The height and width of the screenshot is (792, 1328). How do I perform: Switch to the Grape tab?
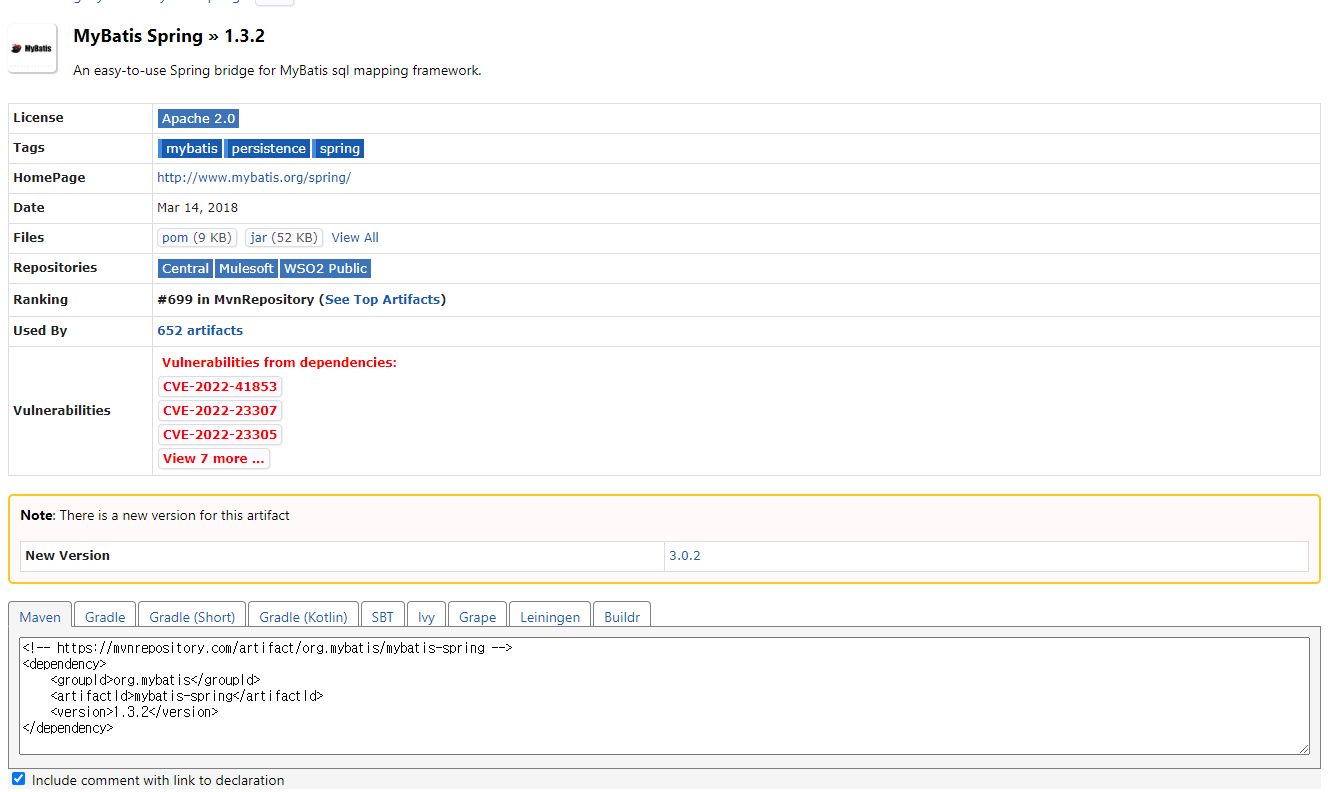478,616
